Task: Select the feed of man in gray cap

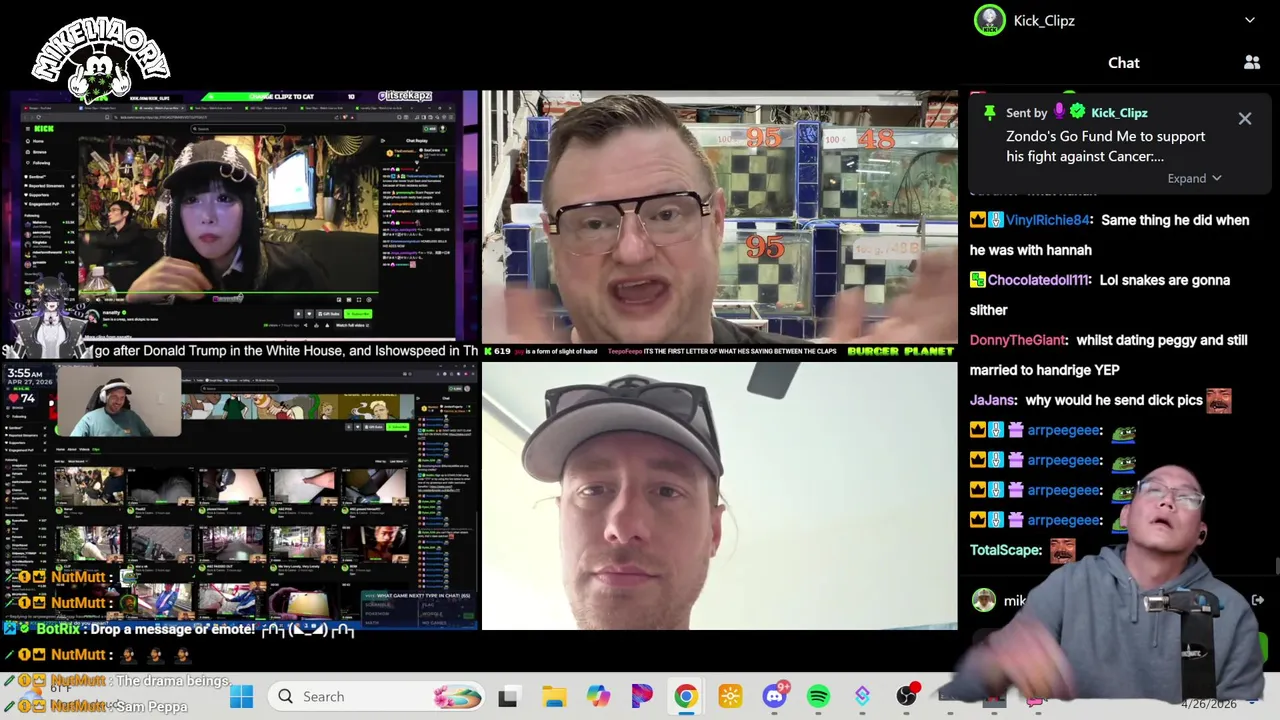Action: click(719, 496)
